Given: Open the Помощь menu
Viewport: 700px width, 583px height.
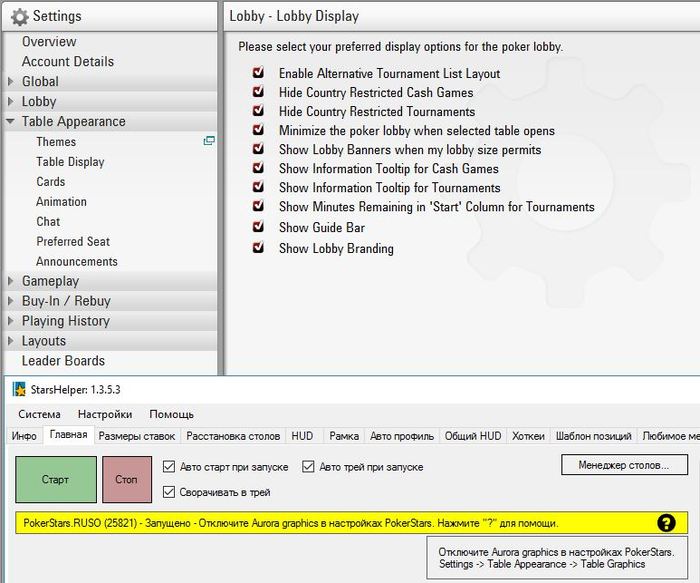Looking at the screenshot, I should pos(171,414).
